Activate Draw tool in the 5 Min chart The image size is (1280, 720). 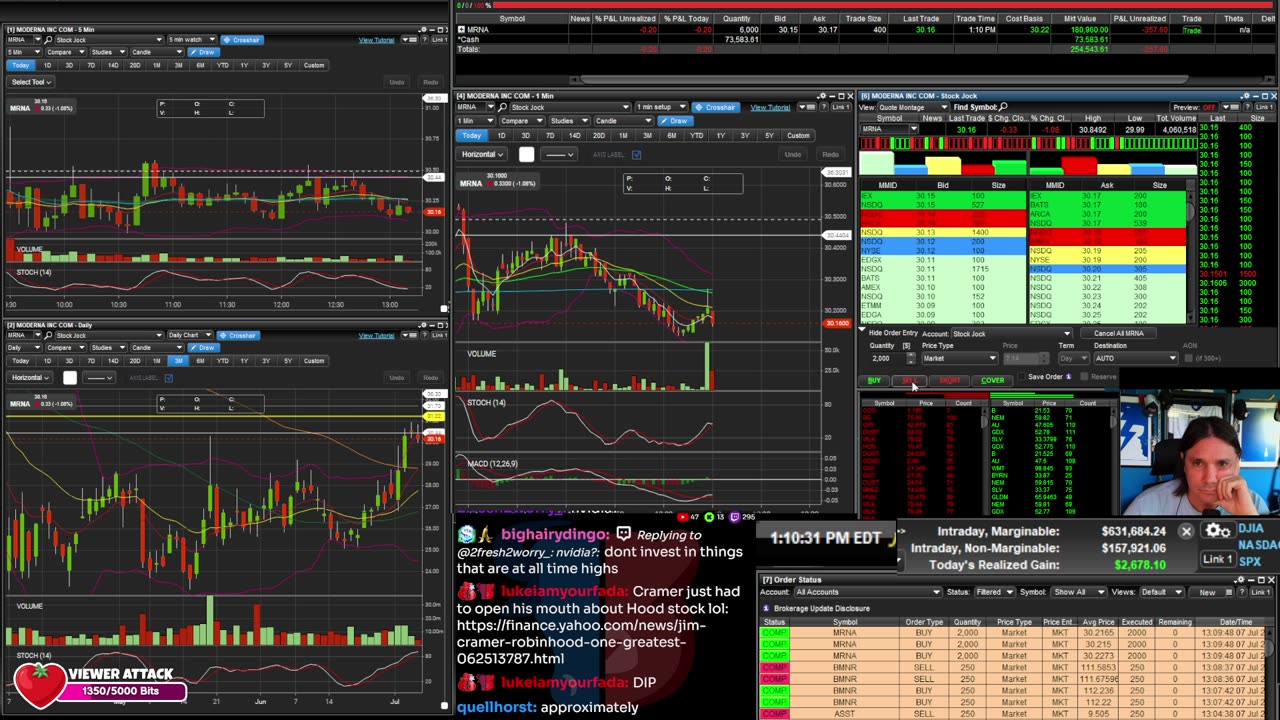pyautogui.click(x=205, y=52)
